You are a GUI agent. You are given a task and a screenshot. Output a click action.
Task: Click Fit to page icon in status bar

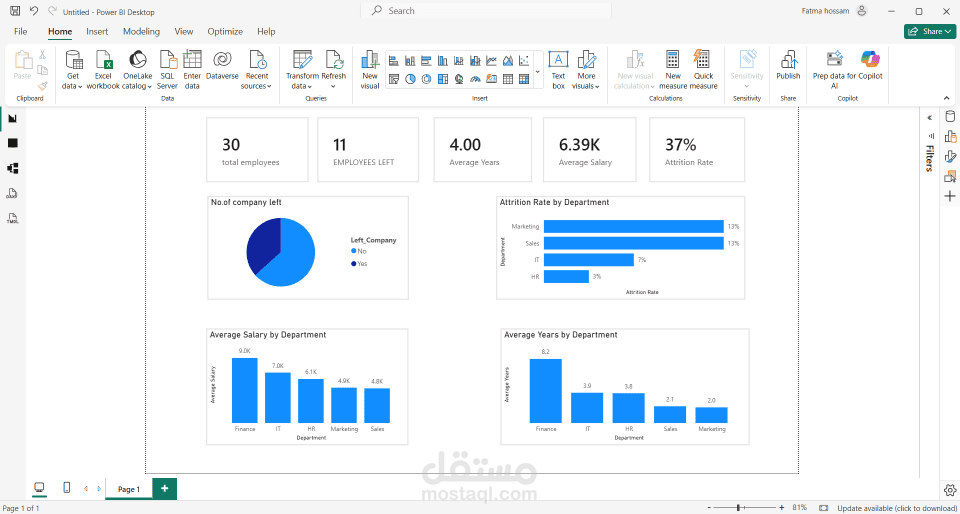click(x=823, y=508)
